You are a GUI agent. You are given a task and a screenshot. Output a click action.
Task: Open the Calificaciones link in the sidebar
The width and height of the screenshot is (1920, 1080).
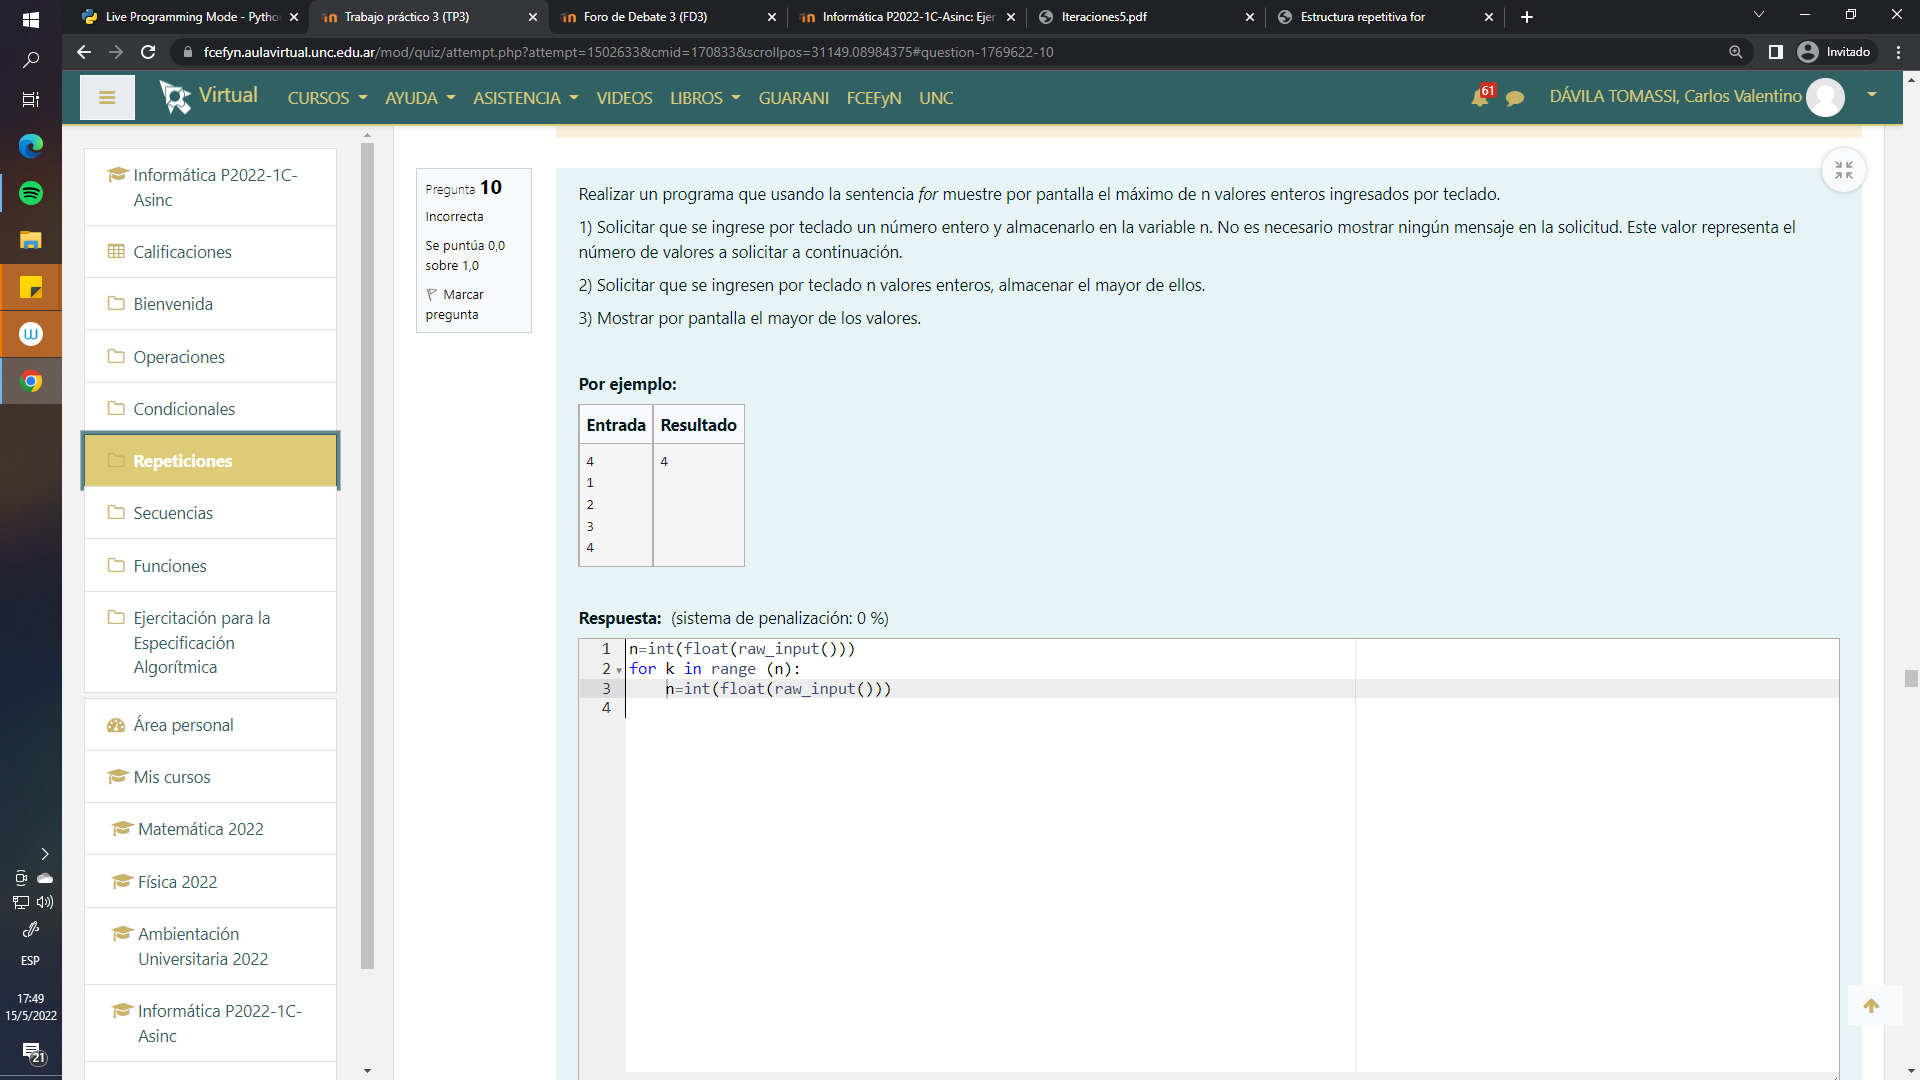[x=182, y=252]
